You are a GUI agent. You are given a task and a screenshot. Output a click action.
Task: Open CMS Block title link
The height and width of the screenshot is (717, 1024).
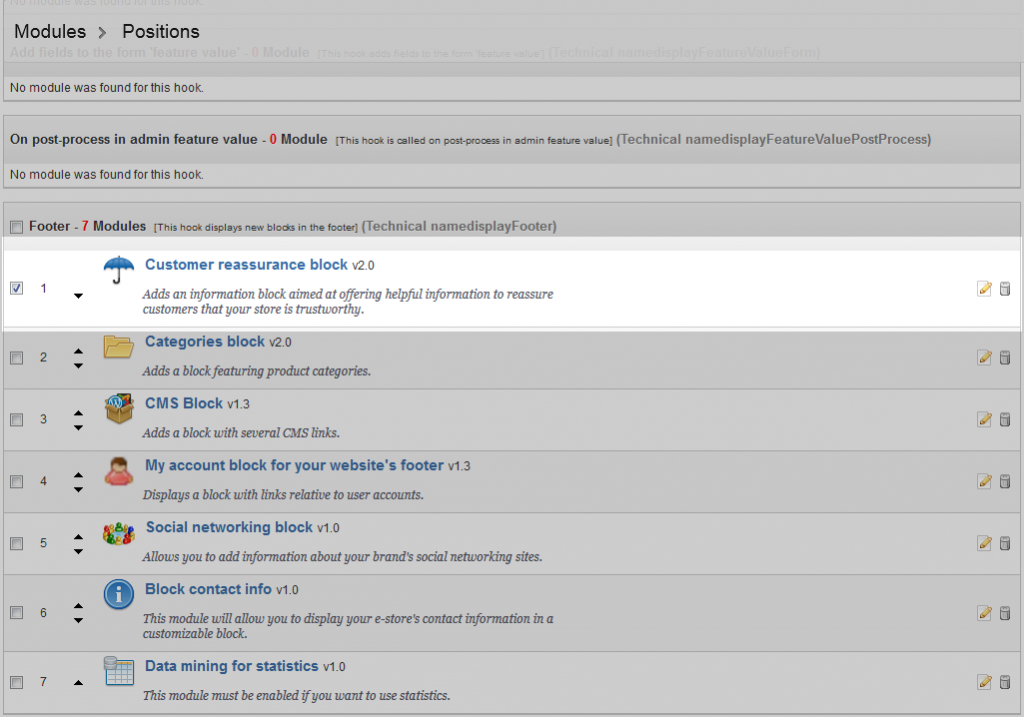[x=184, y=403]
